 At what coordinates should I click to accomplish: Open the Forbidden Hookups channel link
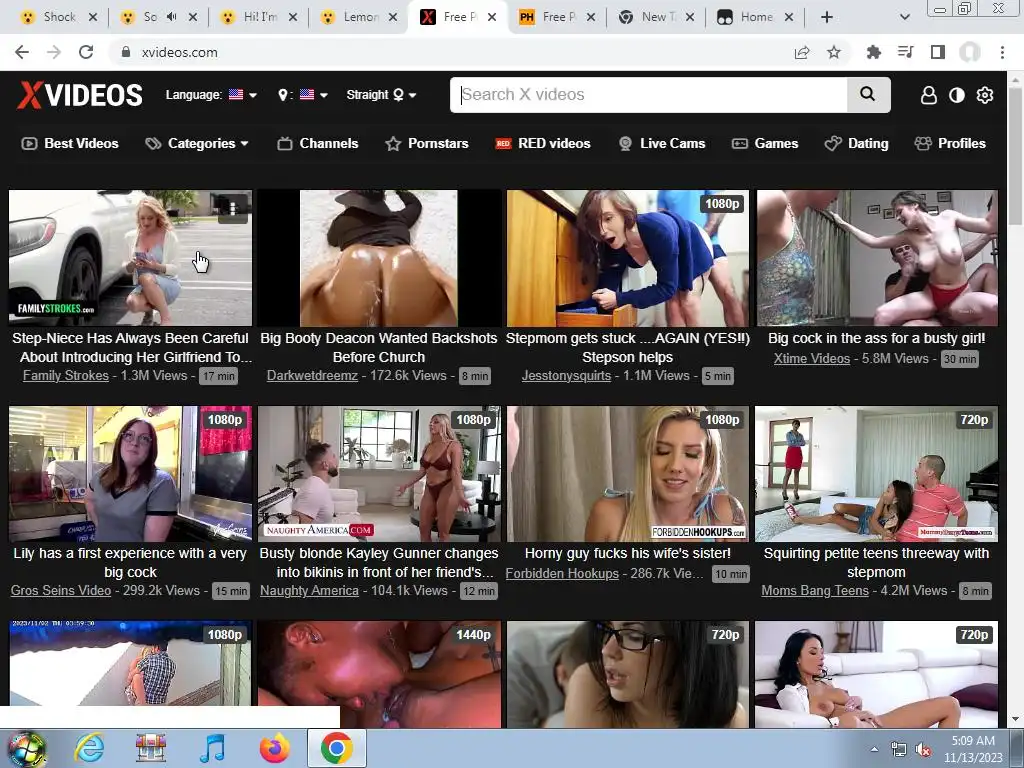tap(562, 573)
